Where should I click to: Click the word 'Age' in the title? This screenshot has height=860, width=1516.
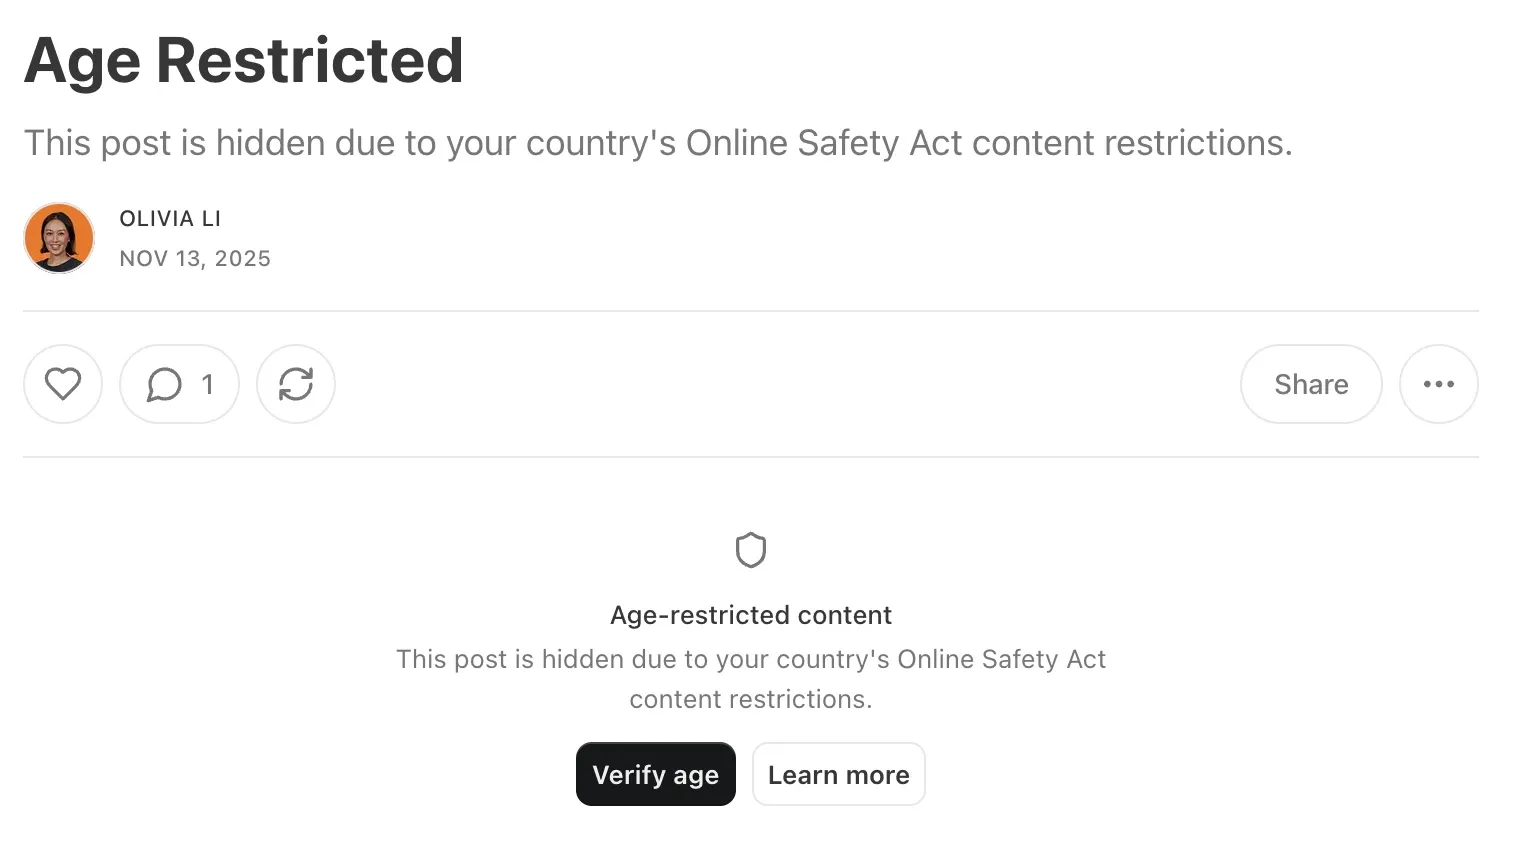point(82,62)
